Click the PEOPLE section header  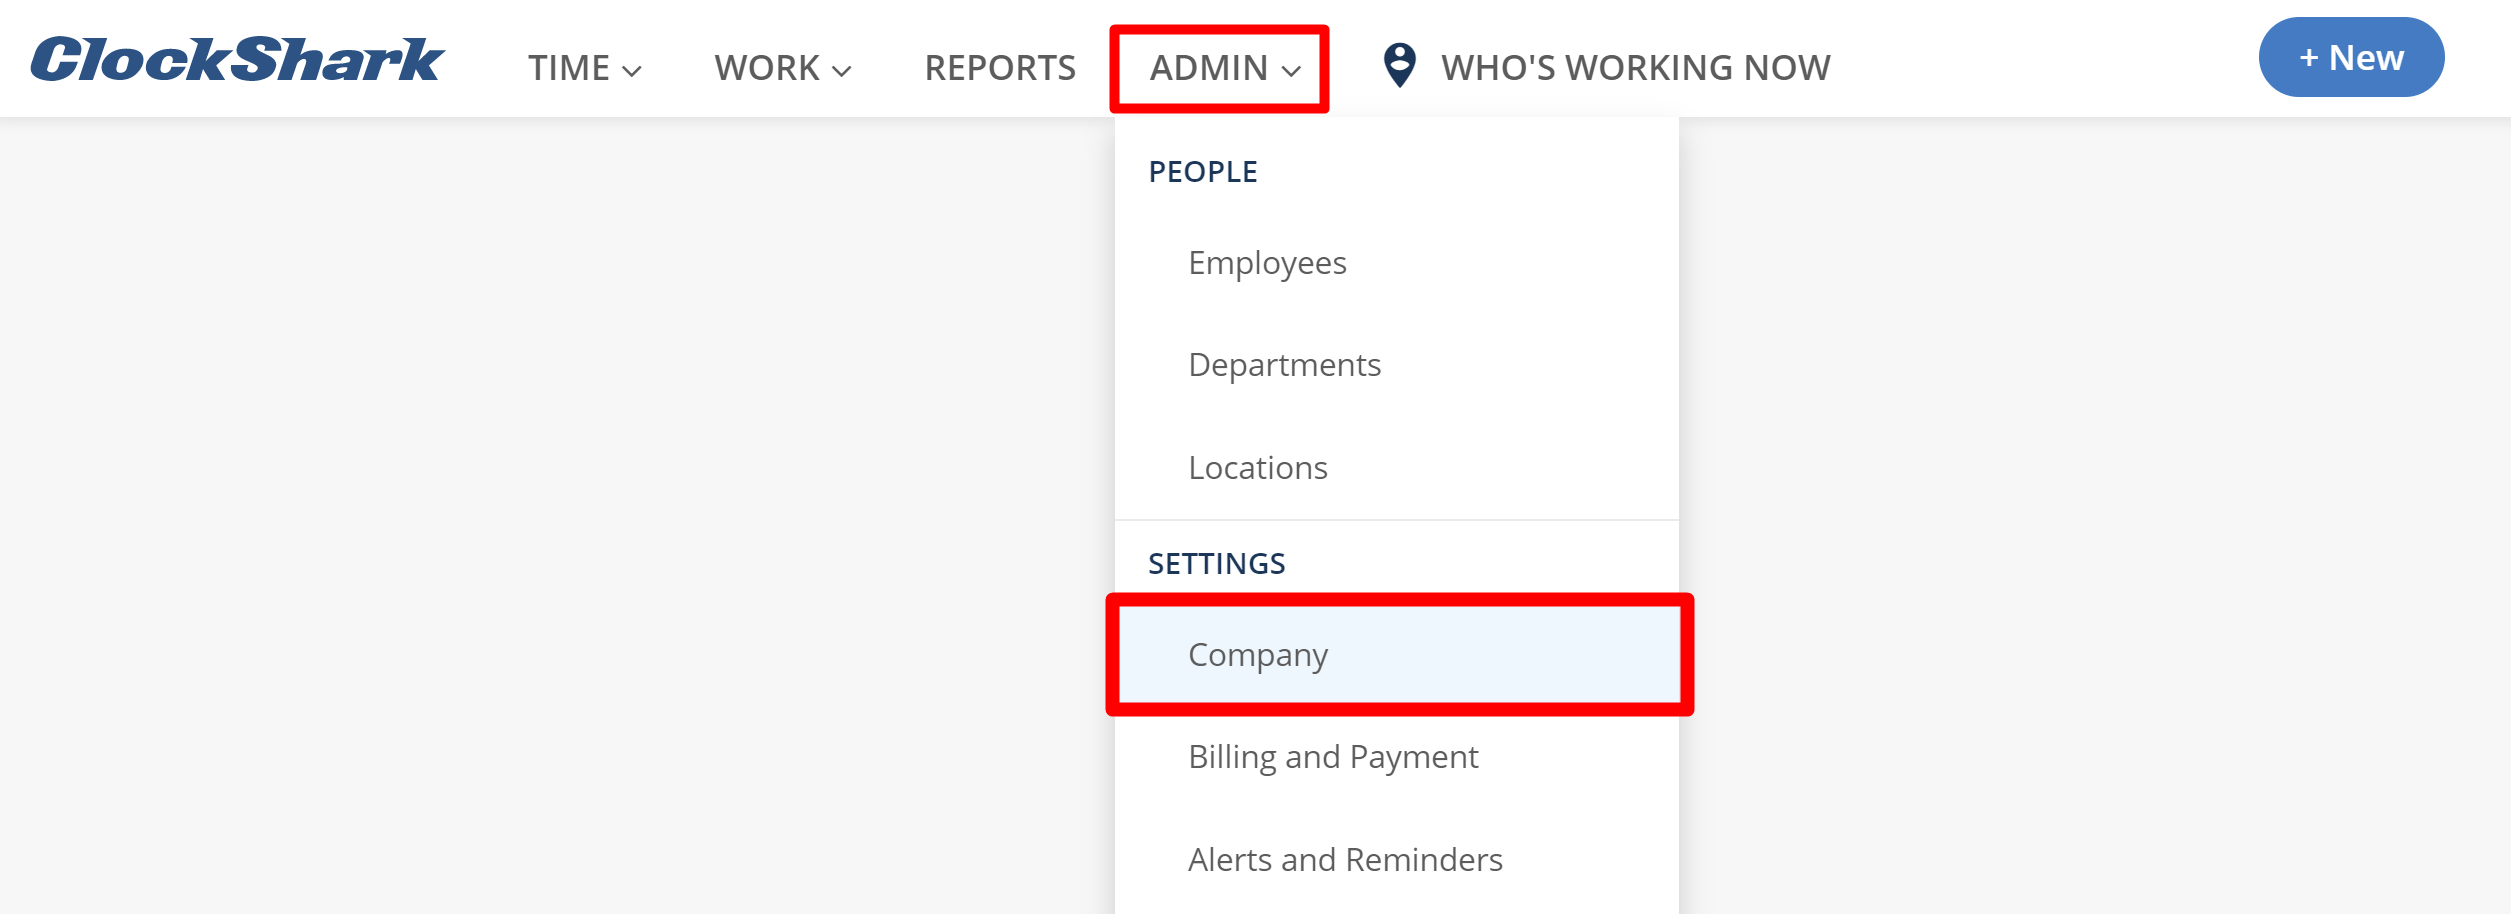point(1203,170)
